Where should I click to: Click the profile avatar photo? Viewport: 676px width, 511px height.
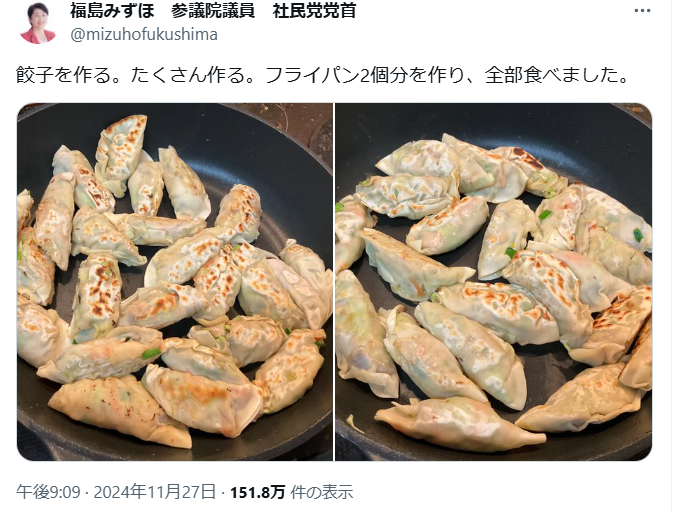click(37, 23)
